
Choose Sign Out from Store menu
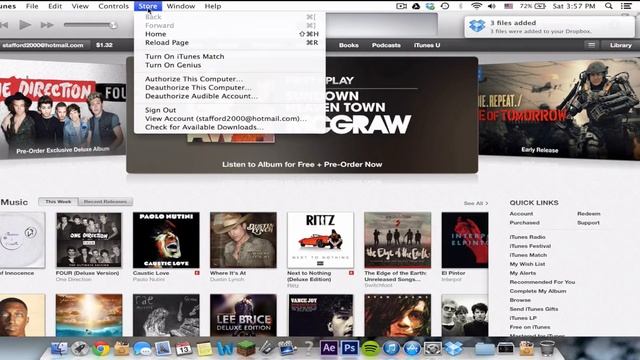[230, 110]
